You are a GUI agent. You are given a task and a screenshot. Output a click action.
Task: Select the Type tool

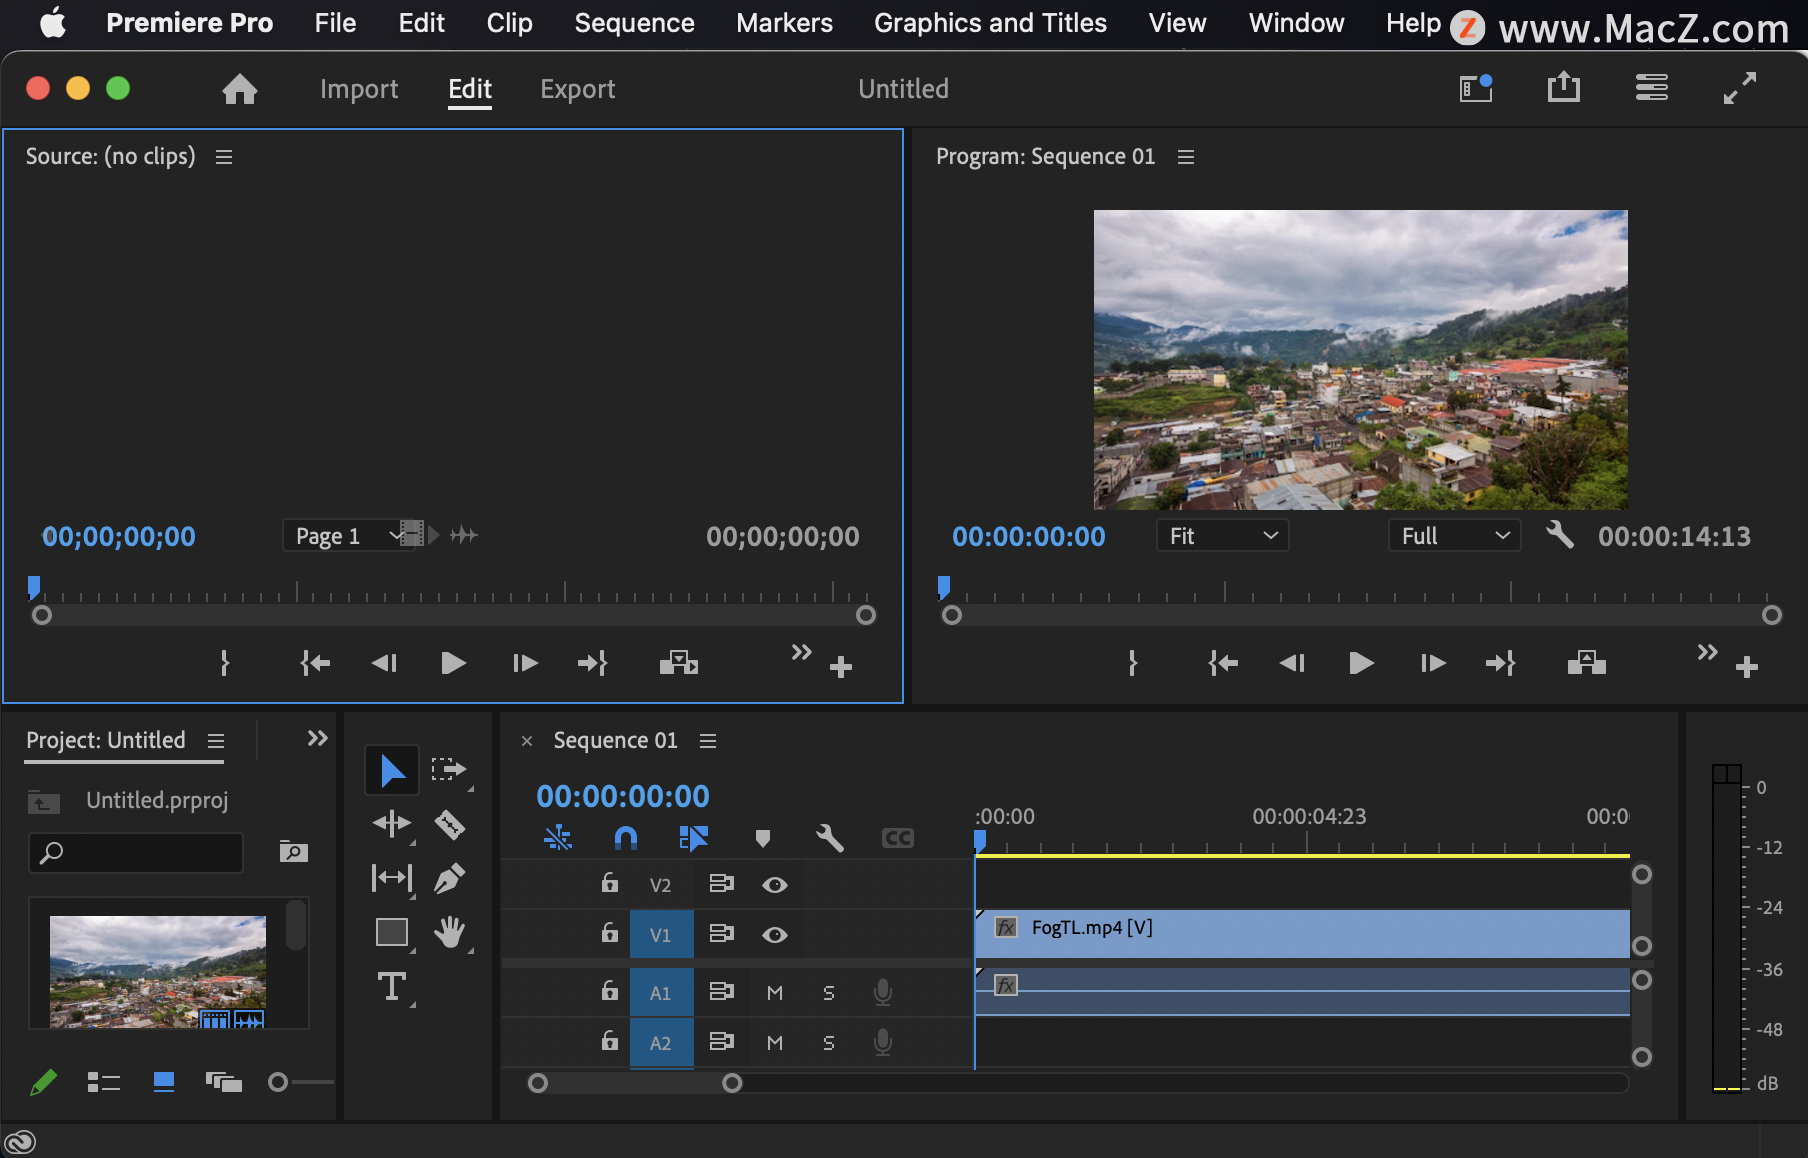click(x=392, y=987)
